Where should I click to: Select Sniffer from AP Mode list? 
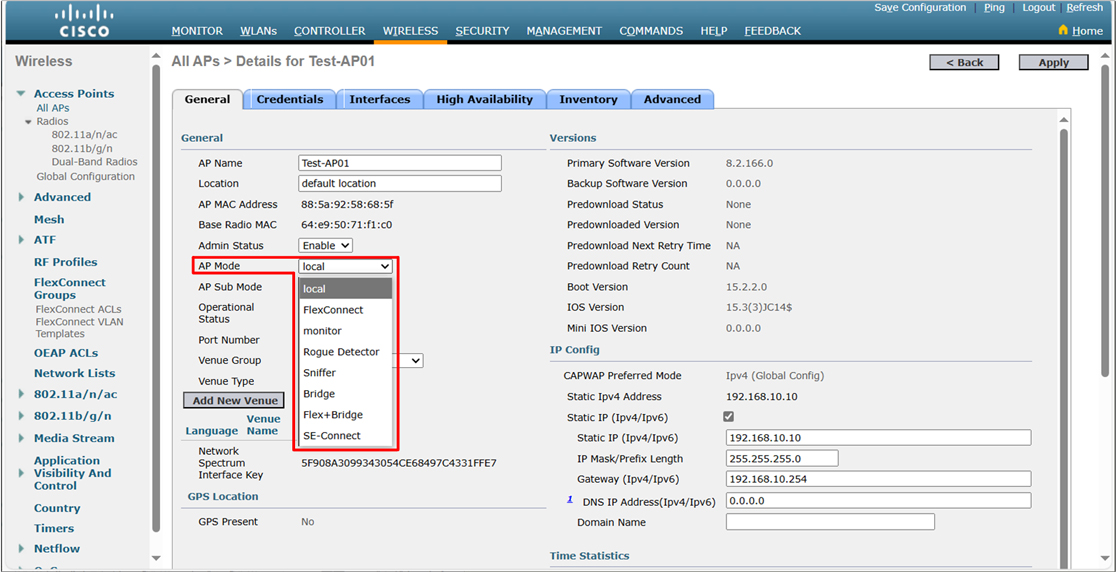click(x=345, y=373)
